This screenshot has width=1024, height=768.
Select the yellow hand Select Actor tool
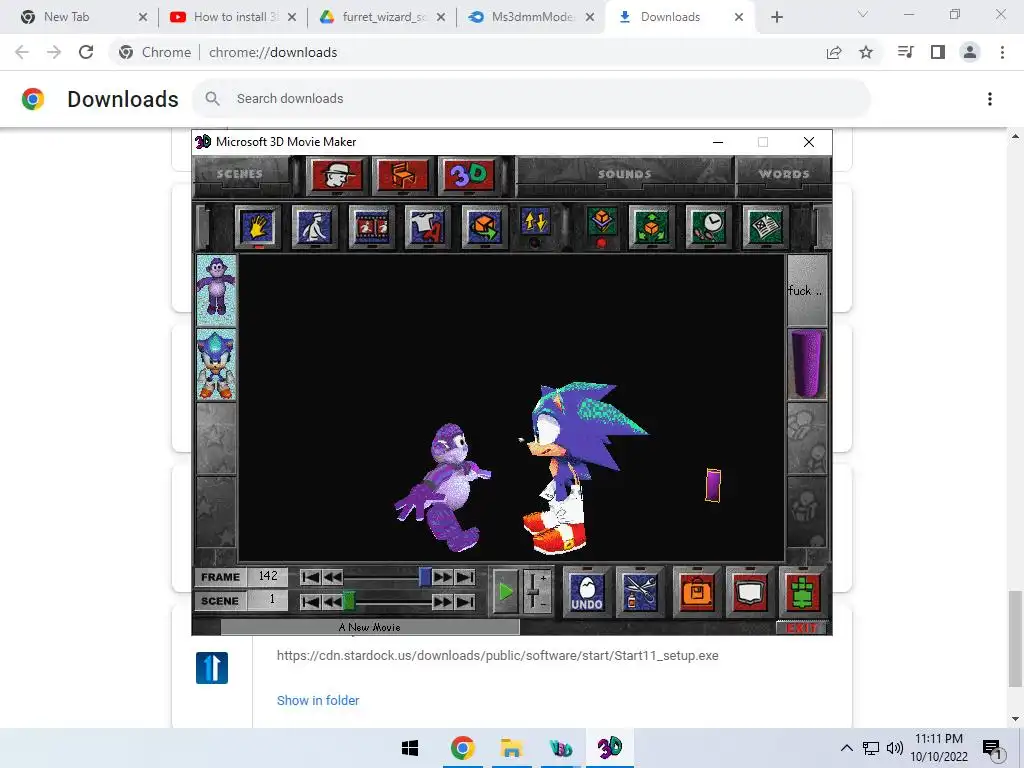point(258,227)
